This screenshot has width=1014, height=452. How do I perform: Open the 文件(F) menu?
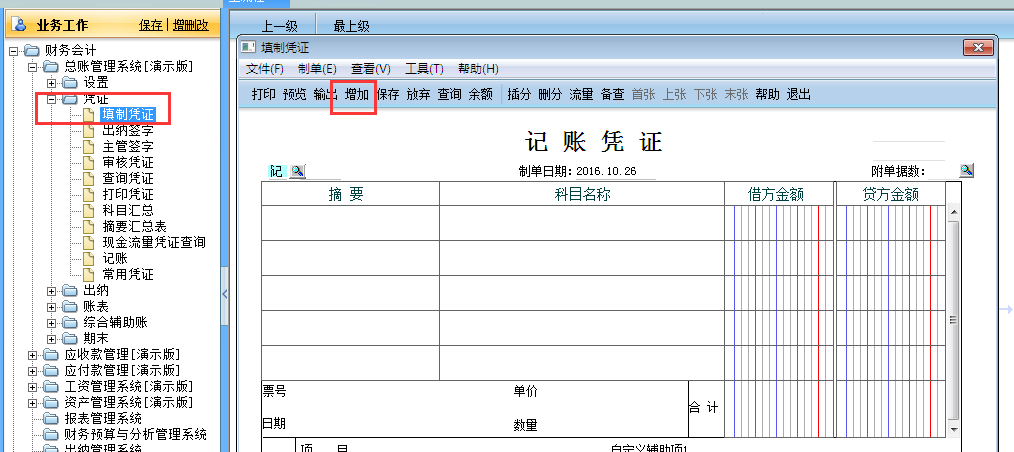click(265, 69)
